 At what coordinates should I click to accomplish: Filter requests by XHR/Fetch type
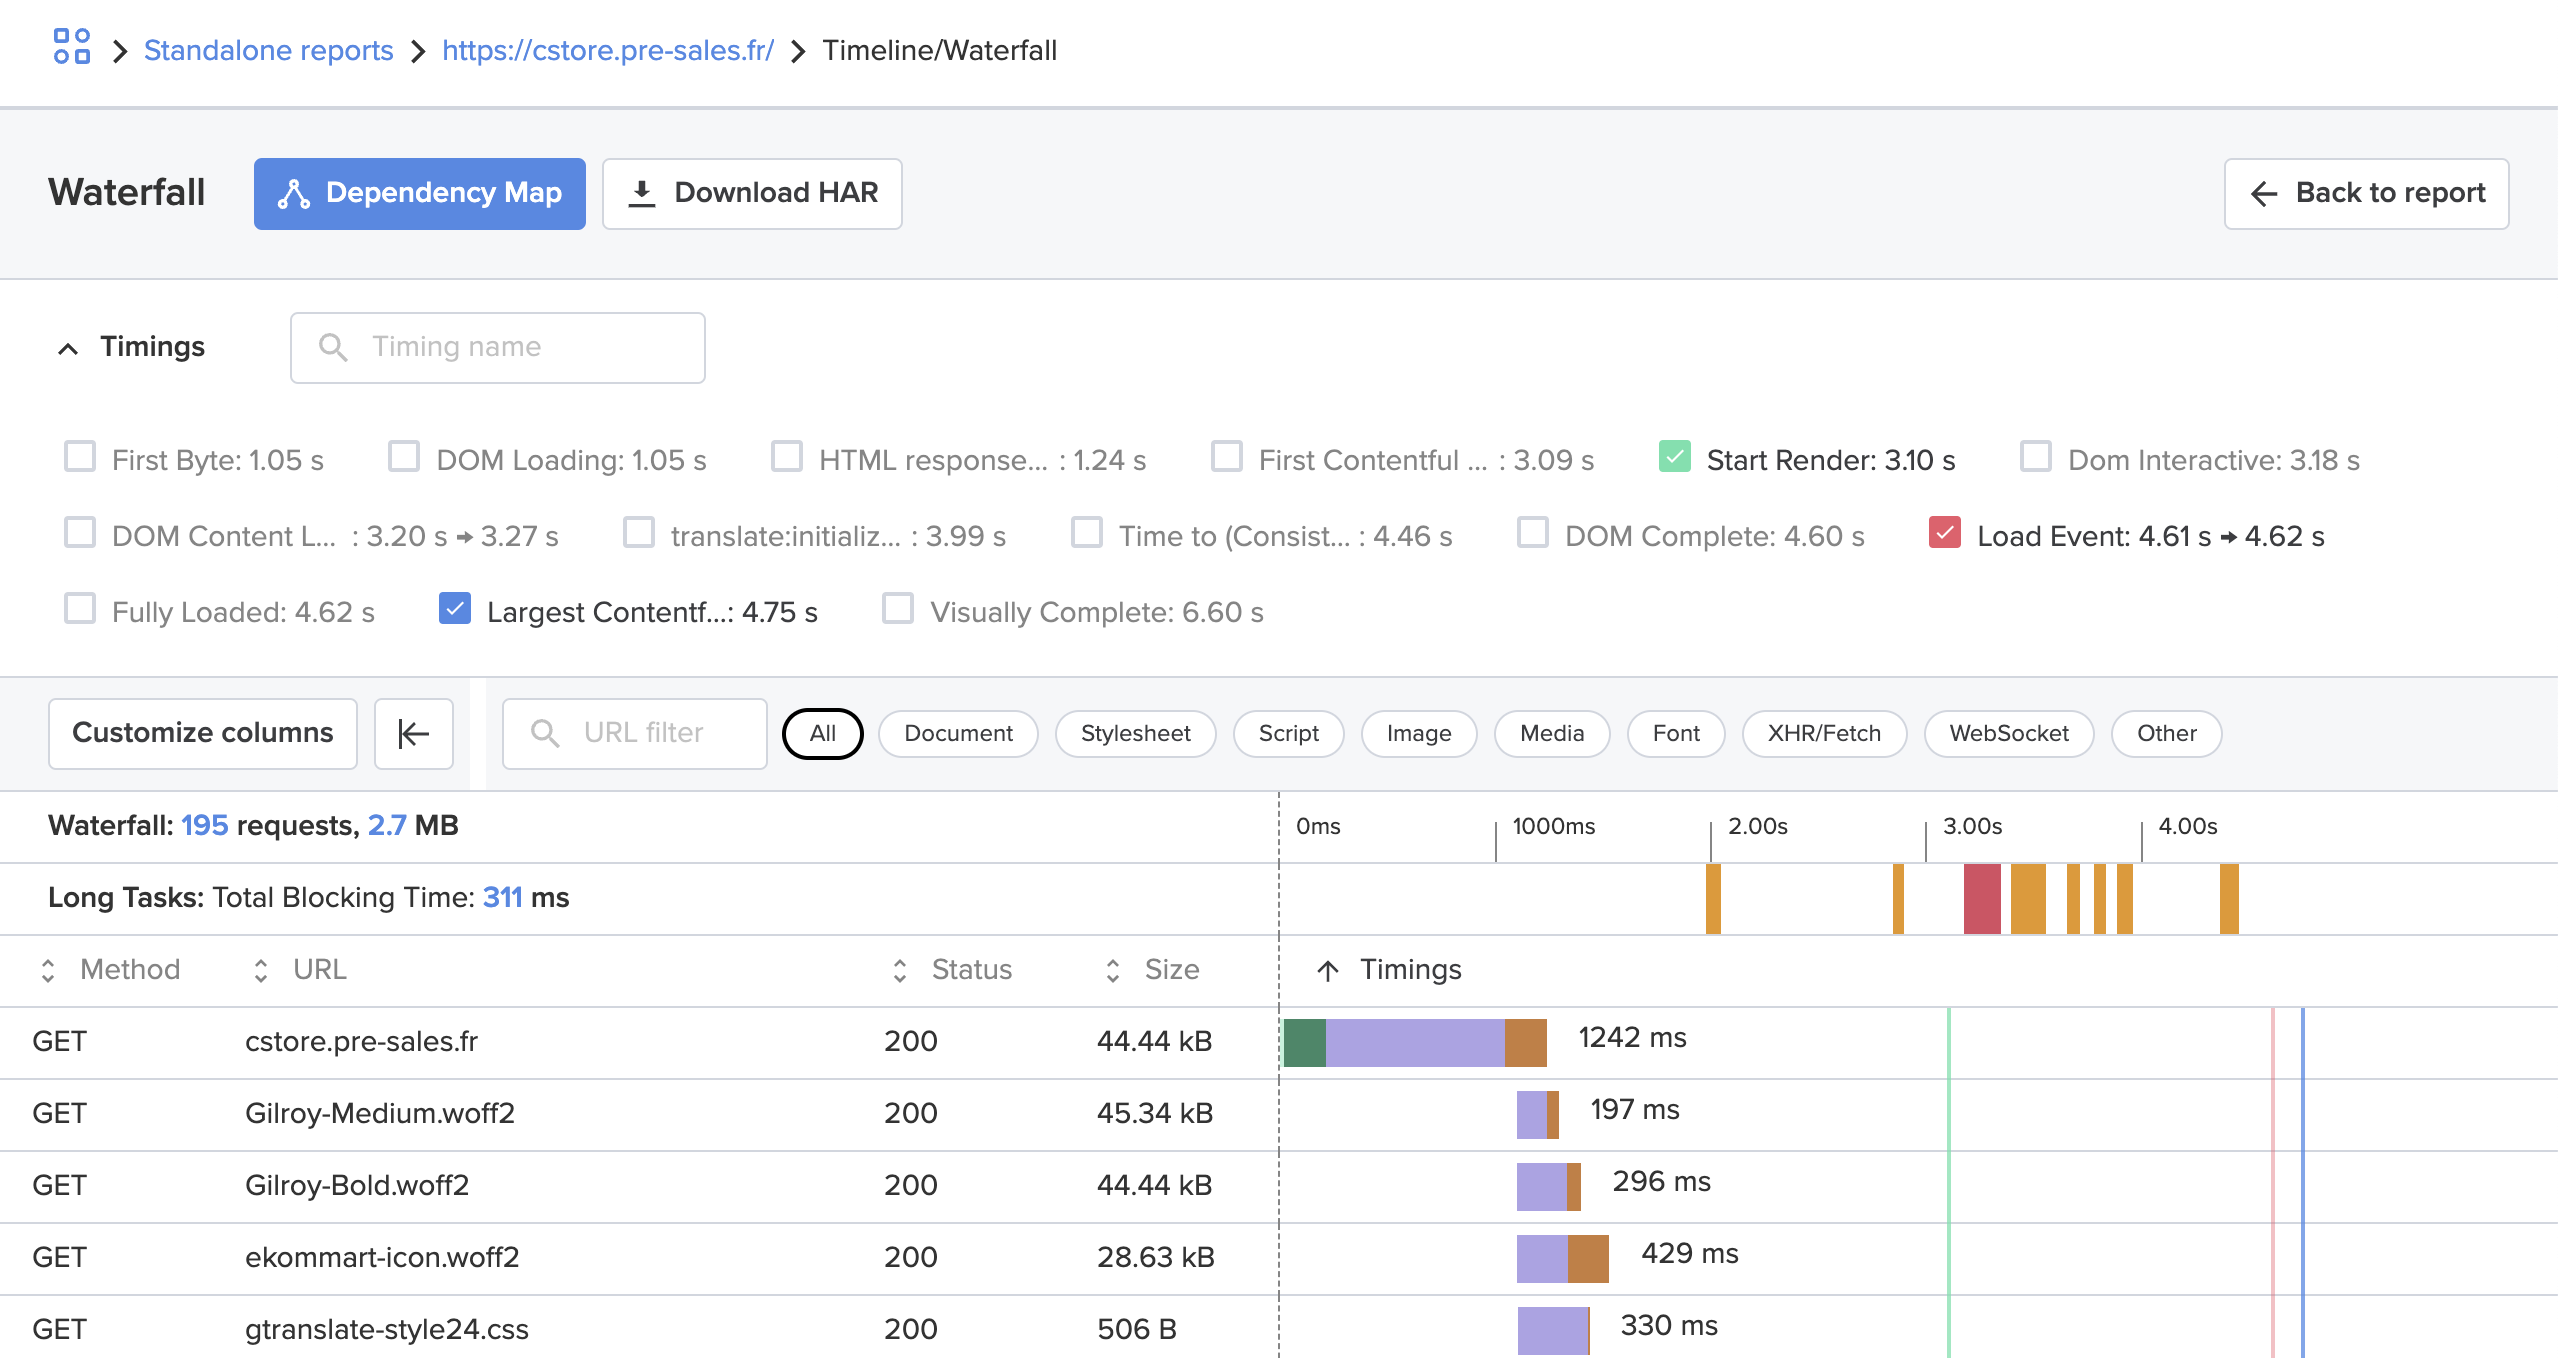pyautogui.click(x=1824, y=733)
